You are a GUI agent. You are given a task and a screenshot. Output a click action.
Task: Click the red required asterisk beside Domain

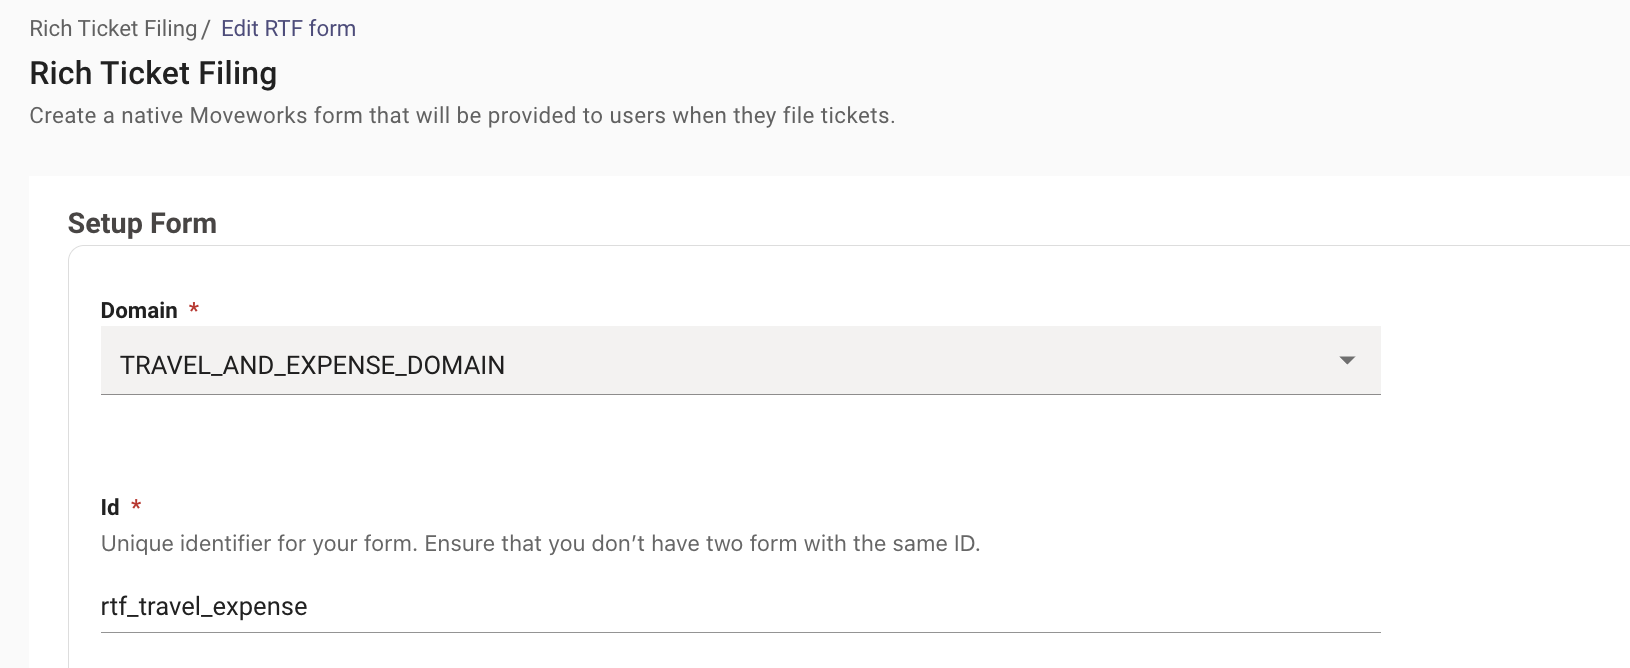point(194,309)
